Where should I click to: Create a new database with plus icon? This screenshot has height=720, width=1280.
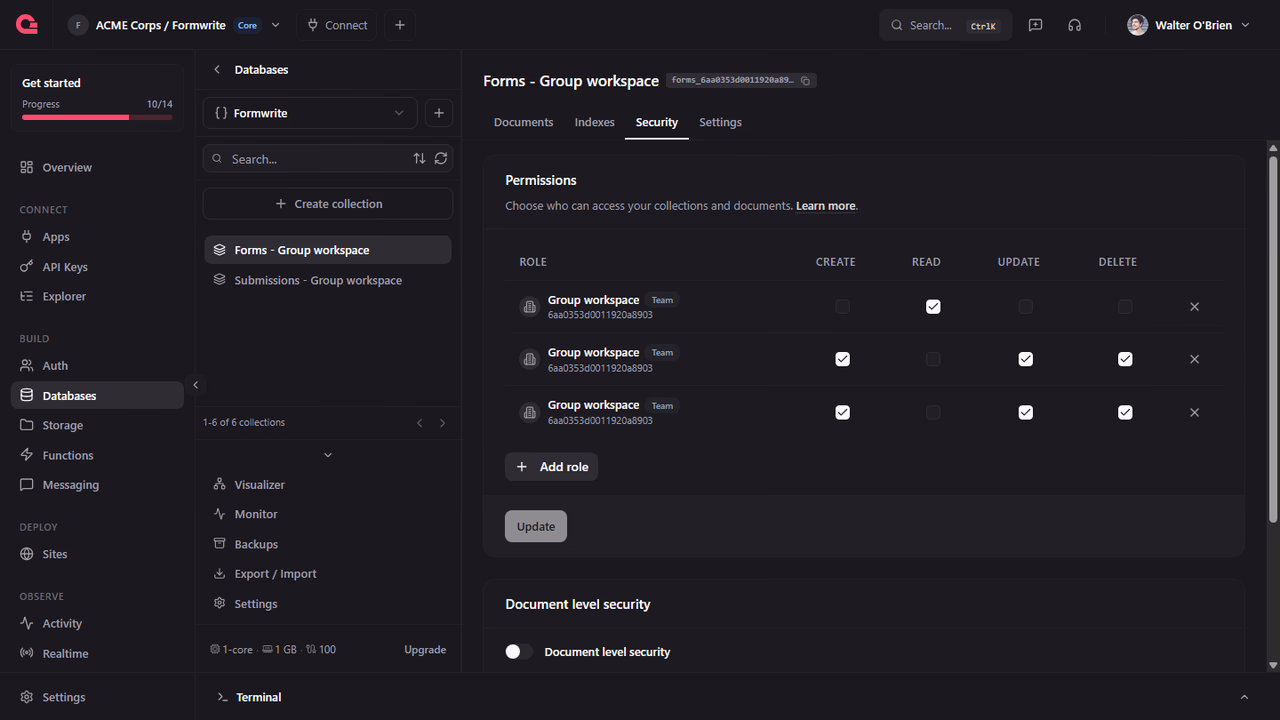coord(439,113)
